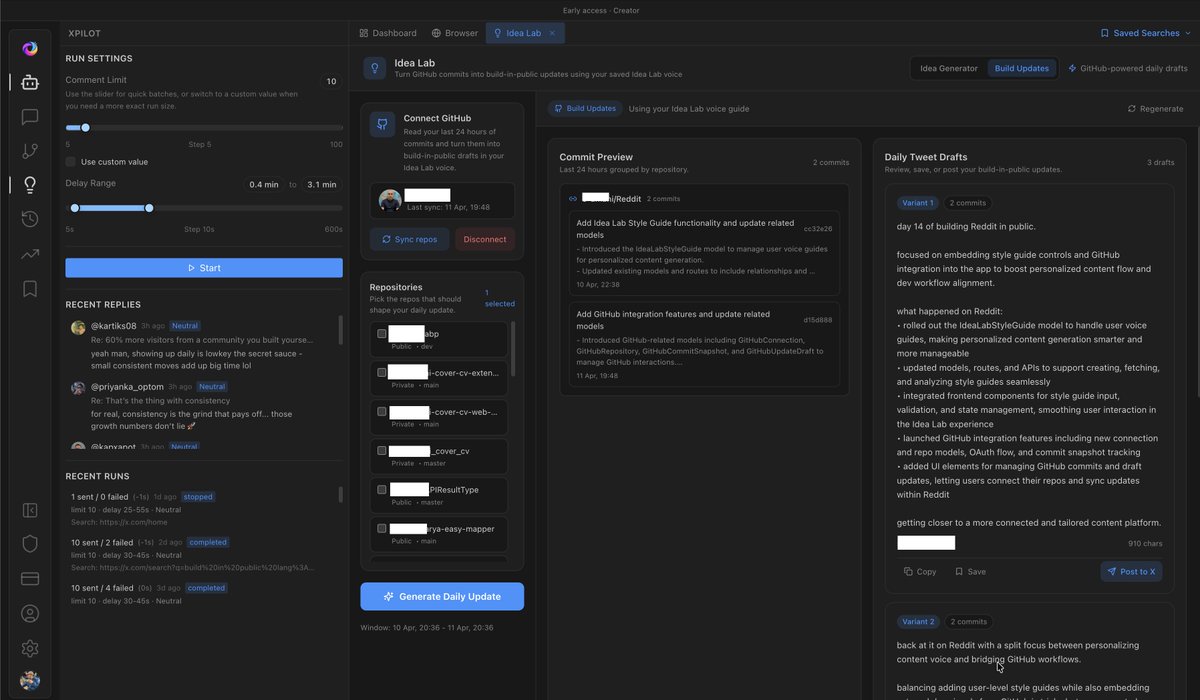Post Variant 1 draft to X

click(x=1131, y=572)
